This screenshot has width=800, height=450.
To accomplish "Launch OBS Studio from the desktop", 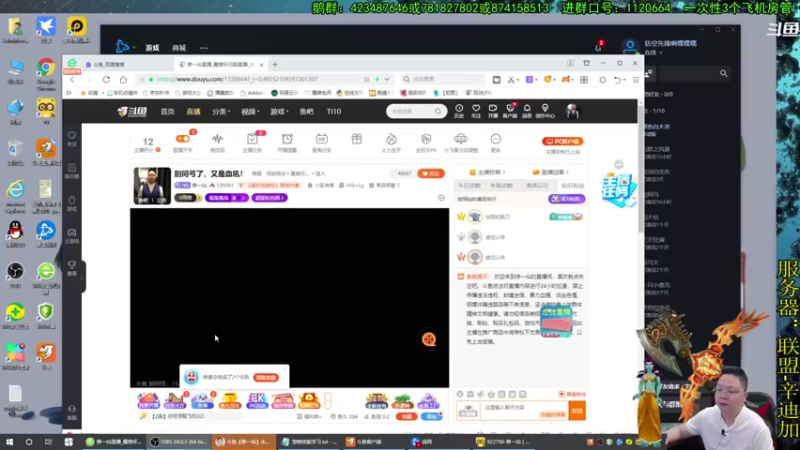I will (x=15, y=271).
